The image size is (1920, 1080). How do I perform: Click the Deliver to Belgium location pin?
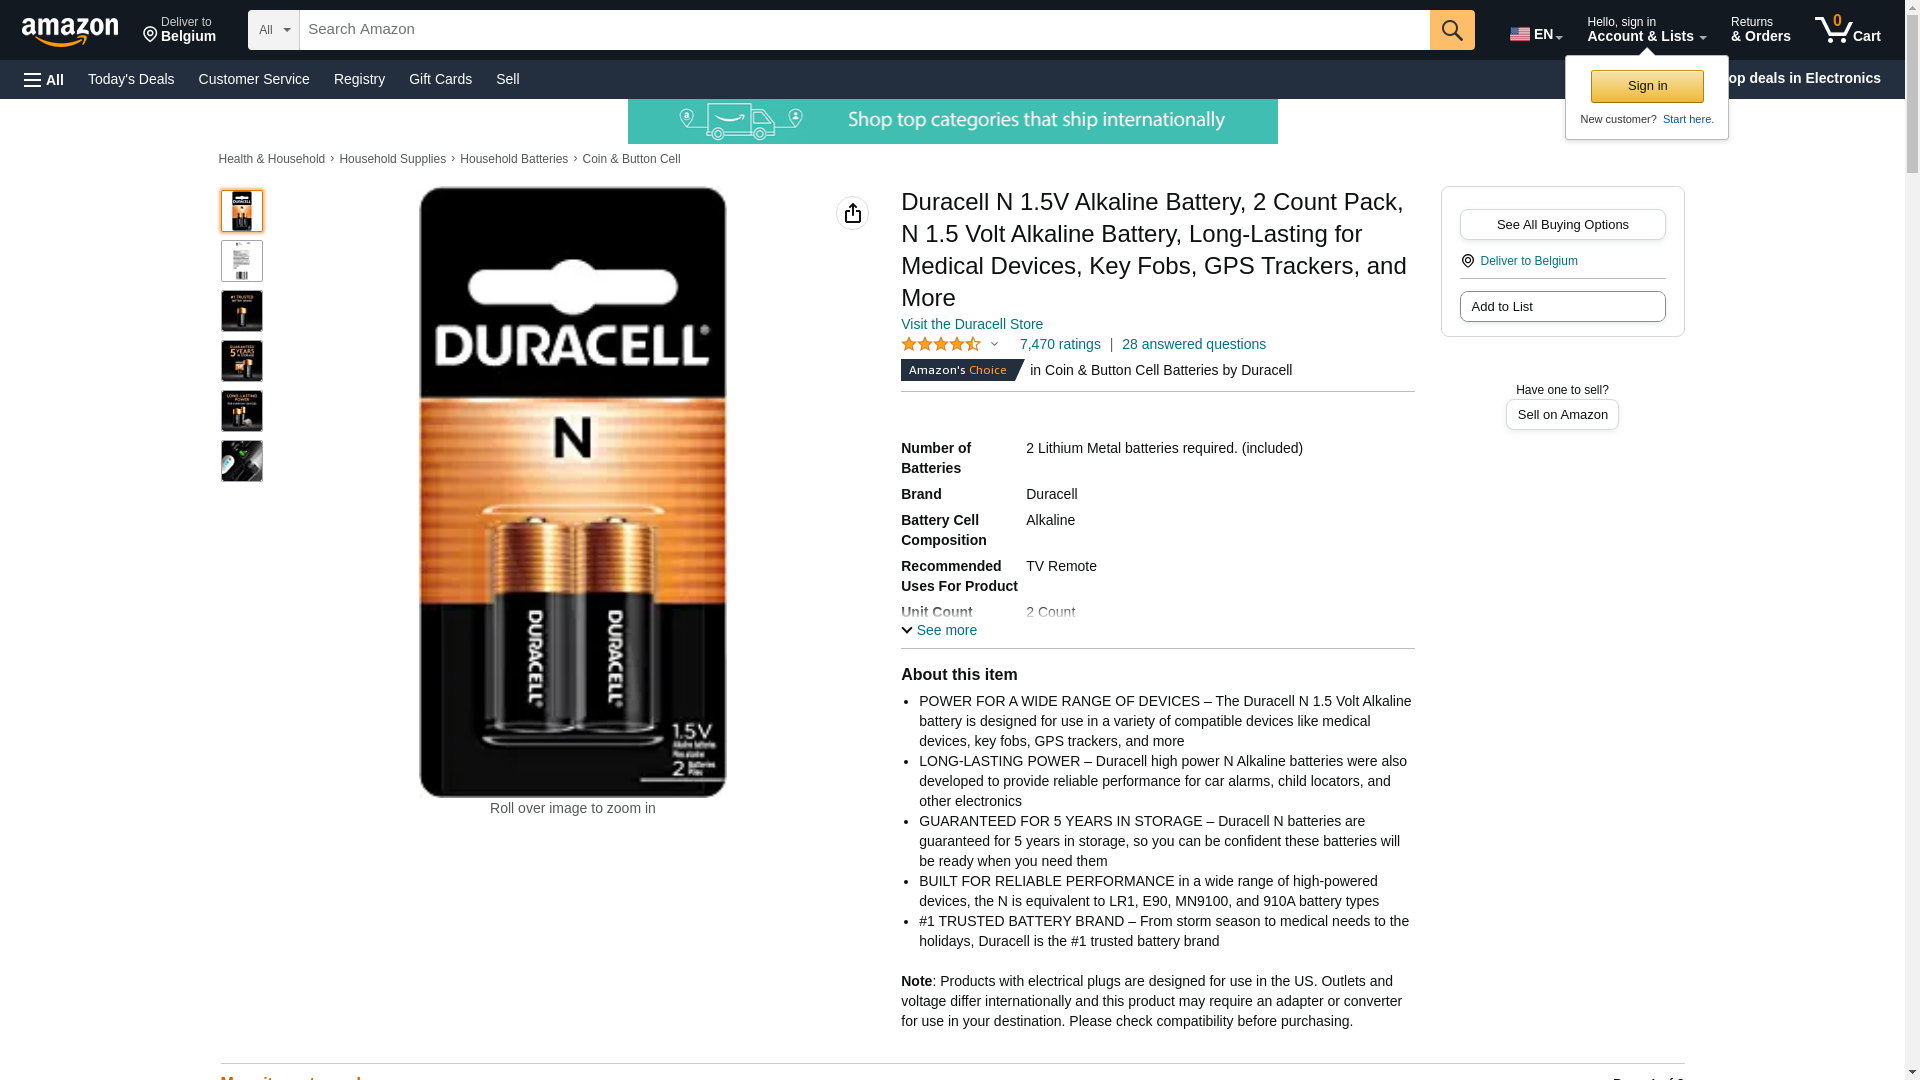point(150,36)
